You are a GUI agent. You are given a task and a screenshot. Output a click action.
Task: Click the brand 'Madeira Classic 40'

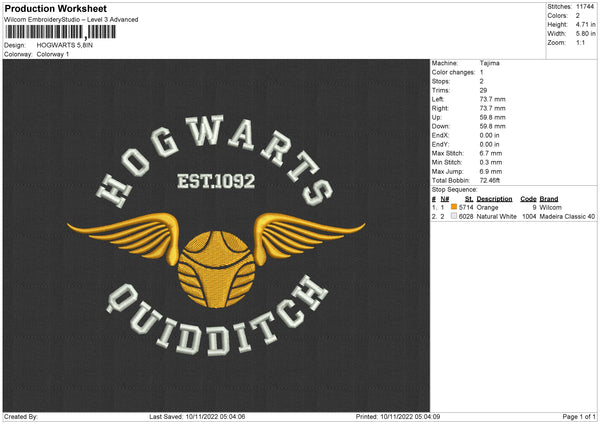pyautogui.click(x=567, y=217)
